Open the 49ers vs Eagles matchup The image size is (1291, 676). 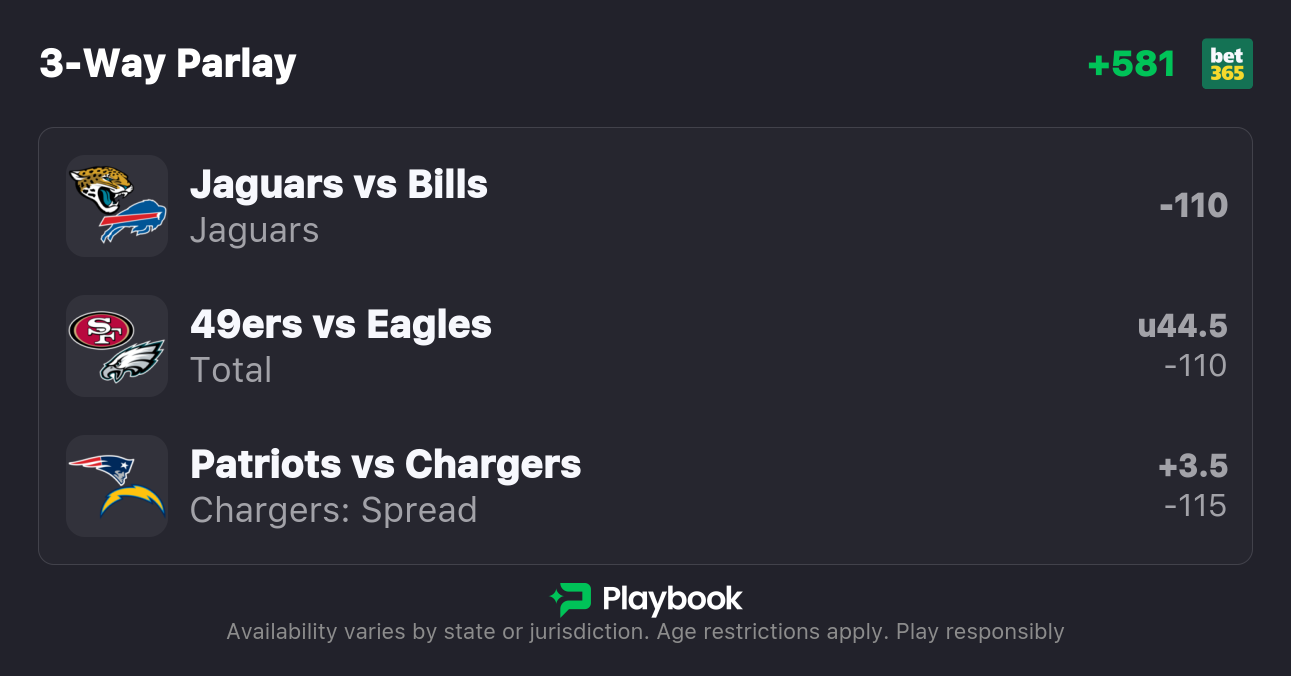341,325
